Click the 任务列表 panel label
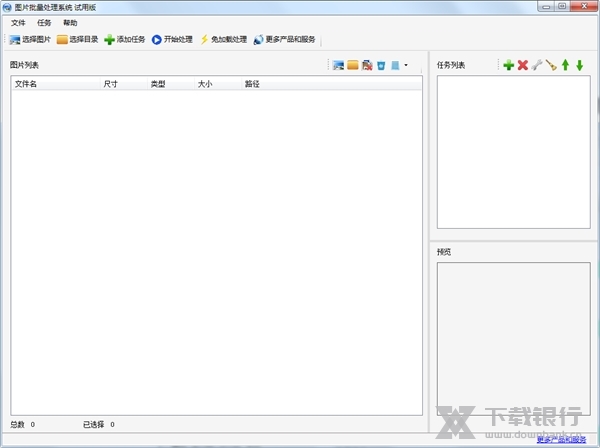Image resolution: width=600 pixels, height=448 pixels. coord(451,65)
